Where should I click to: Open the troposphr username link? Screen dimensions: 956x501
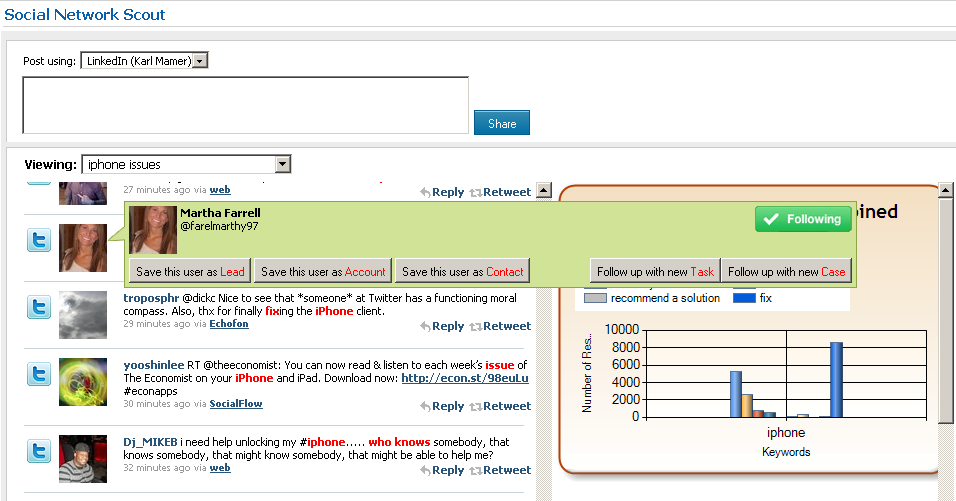point(151,298)
